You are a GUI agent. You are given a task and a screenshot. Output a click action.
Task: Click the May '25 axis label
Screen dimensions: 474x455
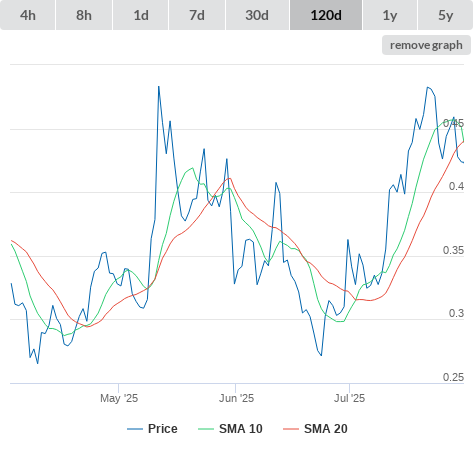(119, 398)
